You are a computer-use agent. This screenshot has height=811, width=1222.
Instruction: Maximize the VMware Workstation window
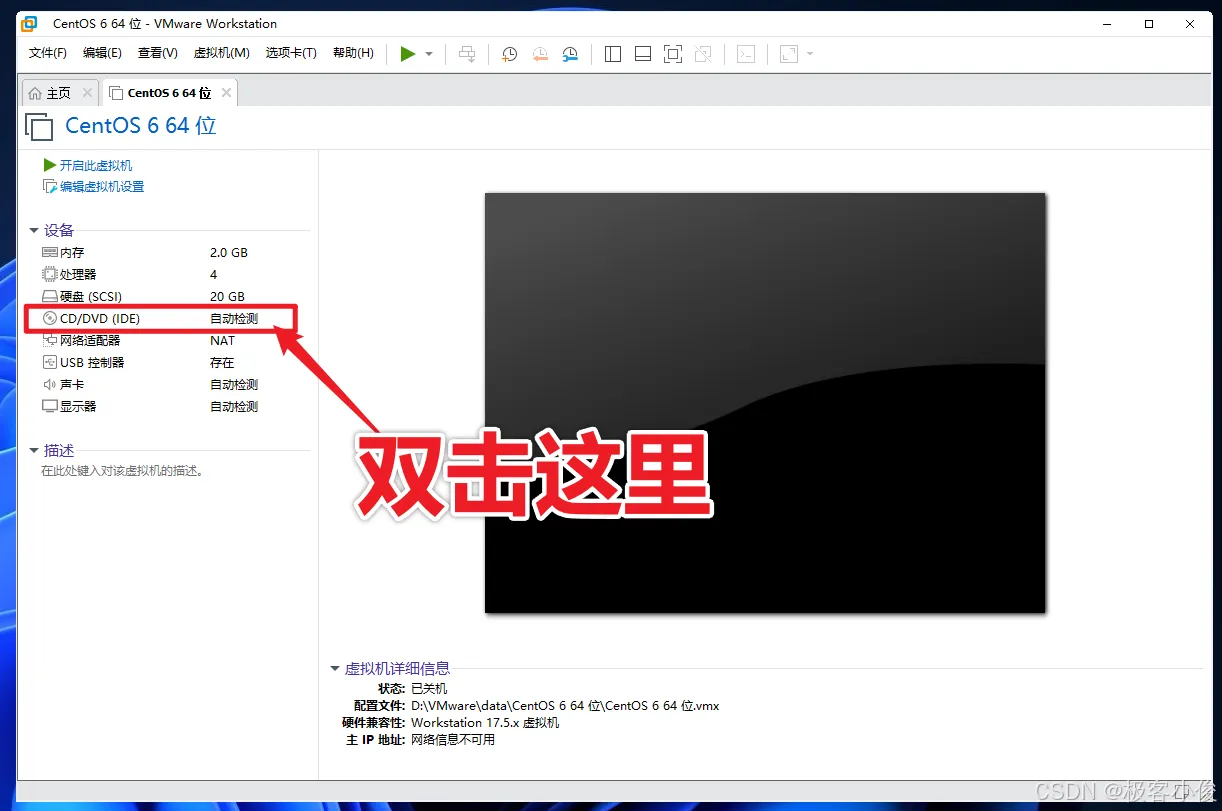pyautogui.click(x=1149, y=23)
